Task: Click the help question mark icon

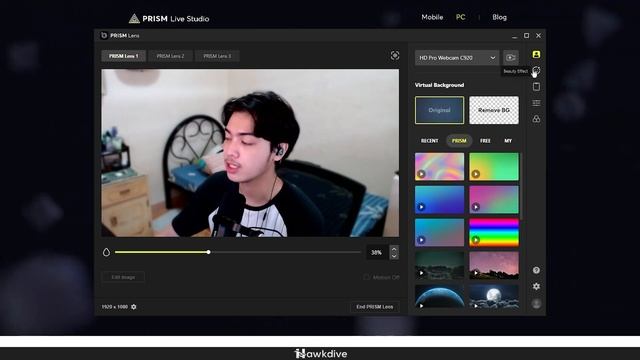Action: (536, 270)
